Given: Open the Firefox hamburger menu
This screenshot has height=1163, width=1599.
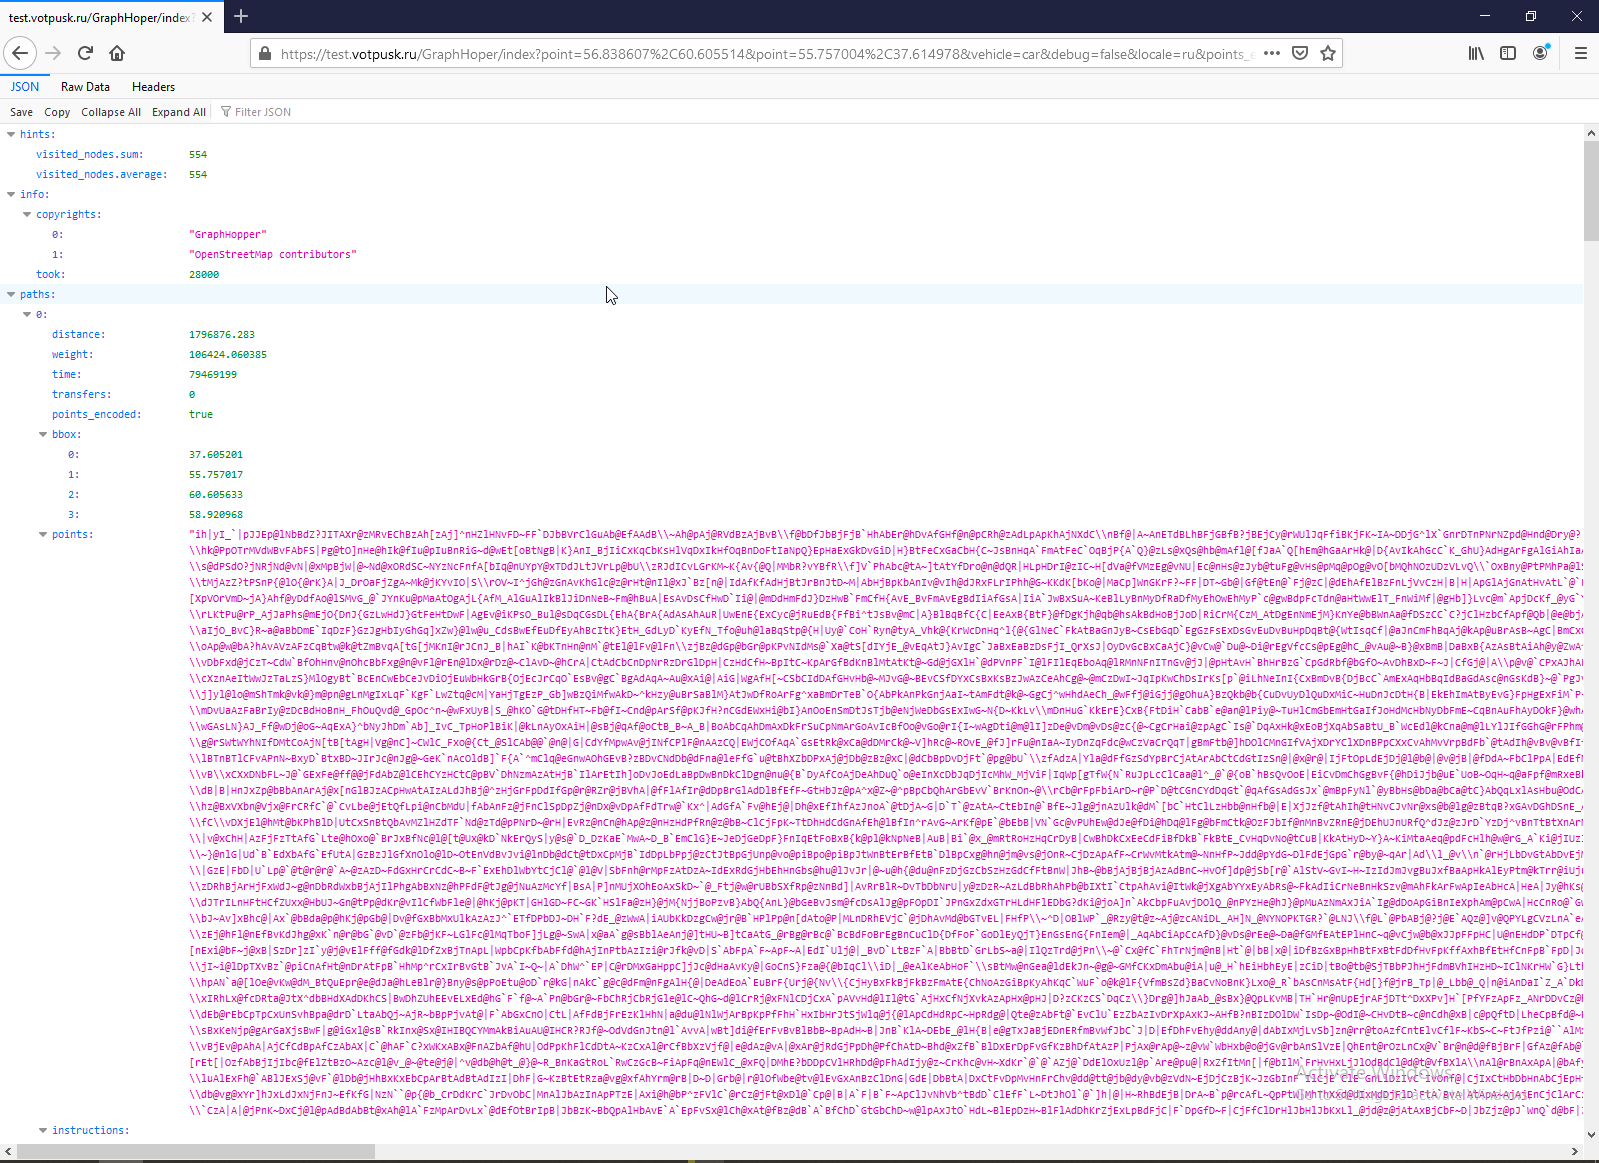Looking at the screenshot, I should coord(1581,54).
